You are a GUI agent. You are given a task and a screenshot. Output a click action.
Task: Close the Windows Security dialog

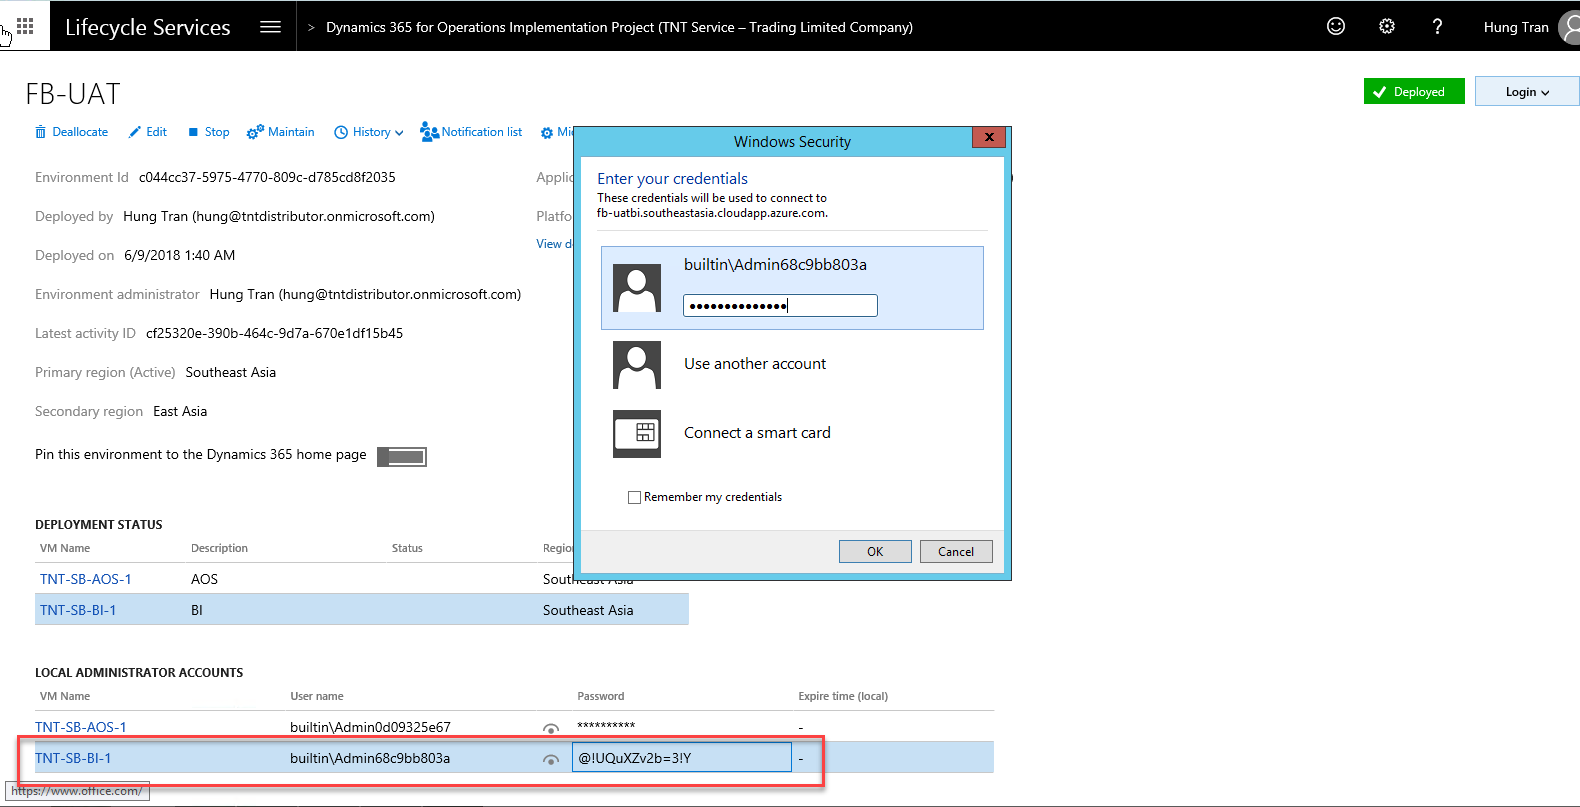click(x=989, y=137)
